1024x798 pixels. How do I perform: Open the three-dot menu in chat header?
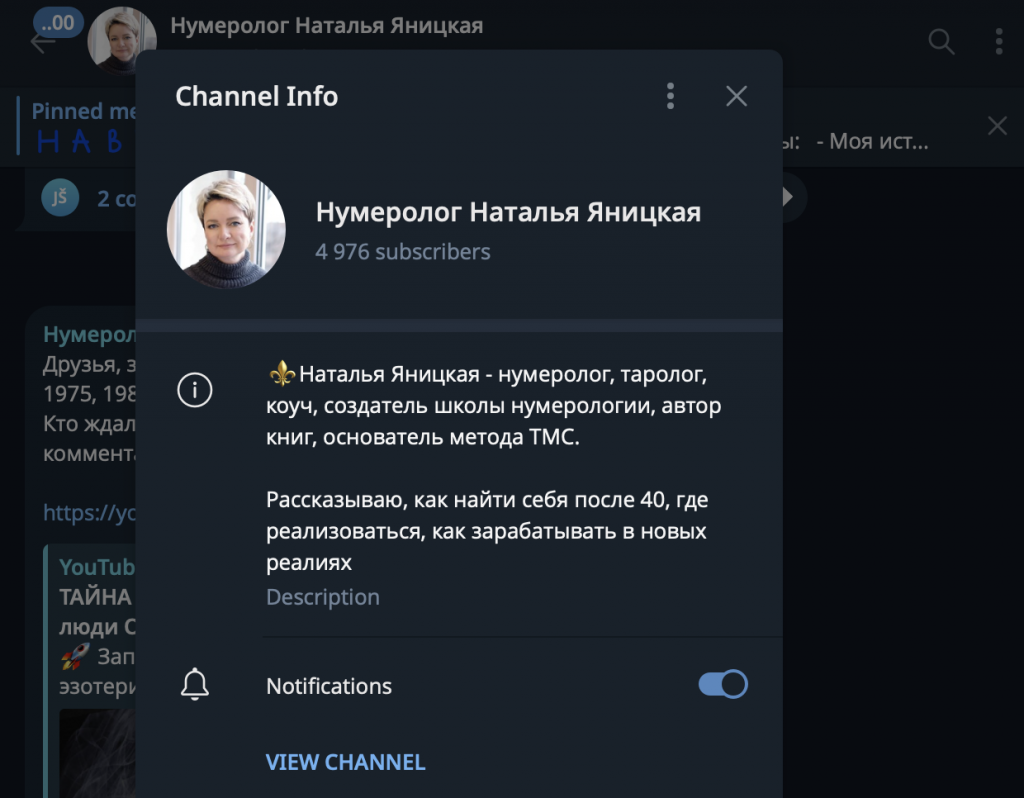(998, 41)
